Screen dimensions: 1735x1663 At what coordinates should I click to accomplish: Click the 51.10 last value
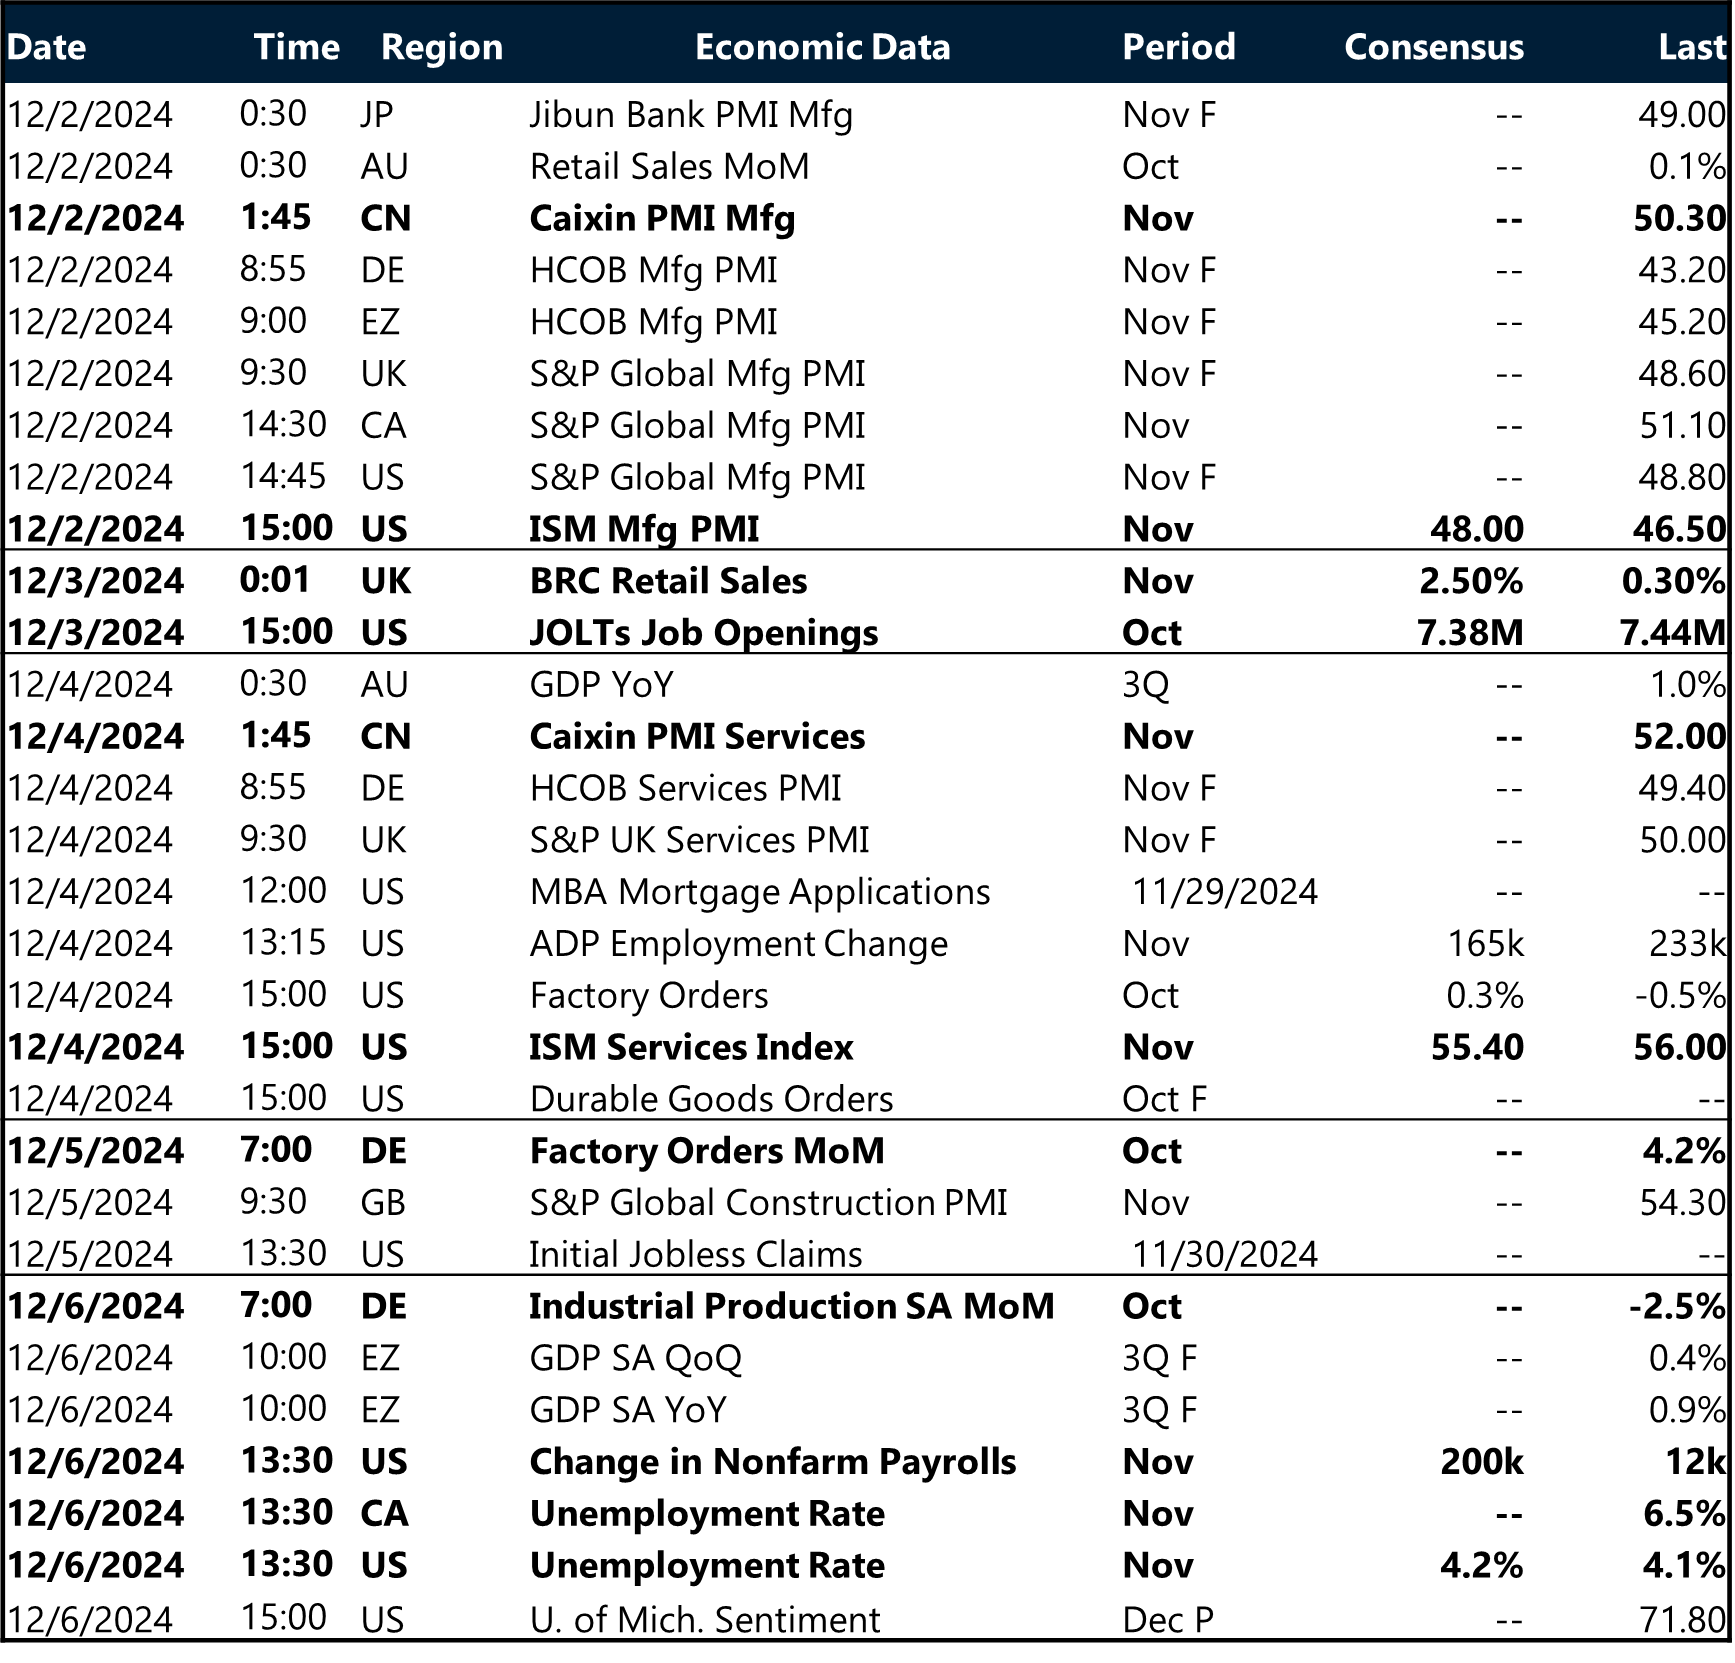(1682, 426)
